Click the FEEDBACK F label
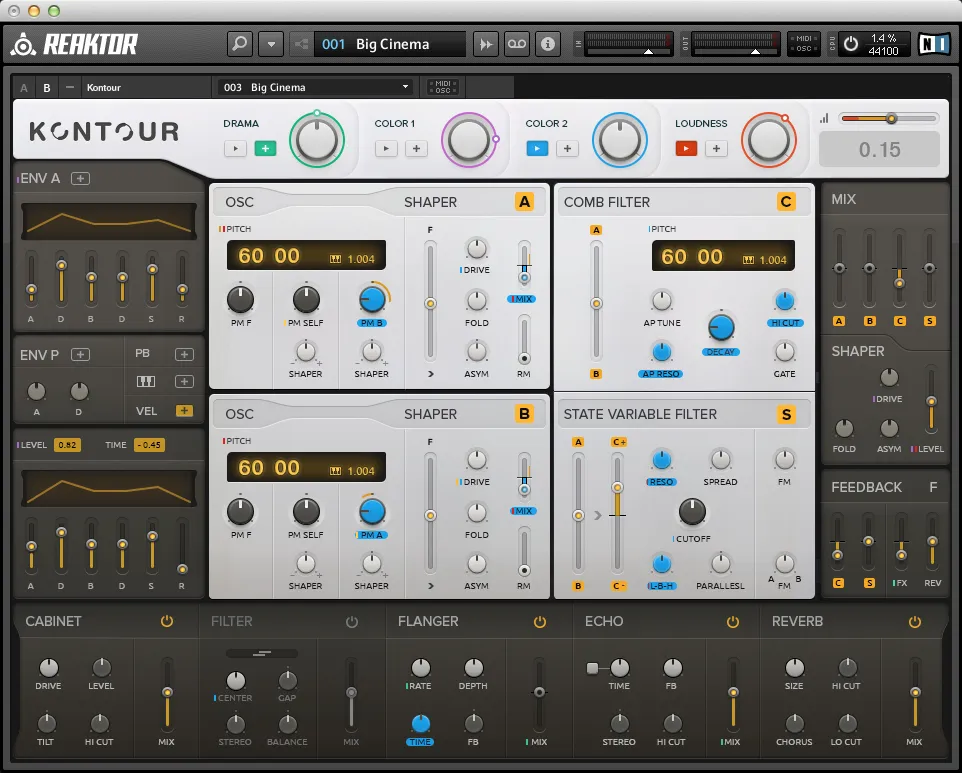The image size is (962, 773). click(x=933, y=487)
